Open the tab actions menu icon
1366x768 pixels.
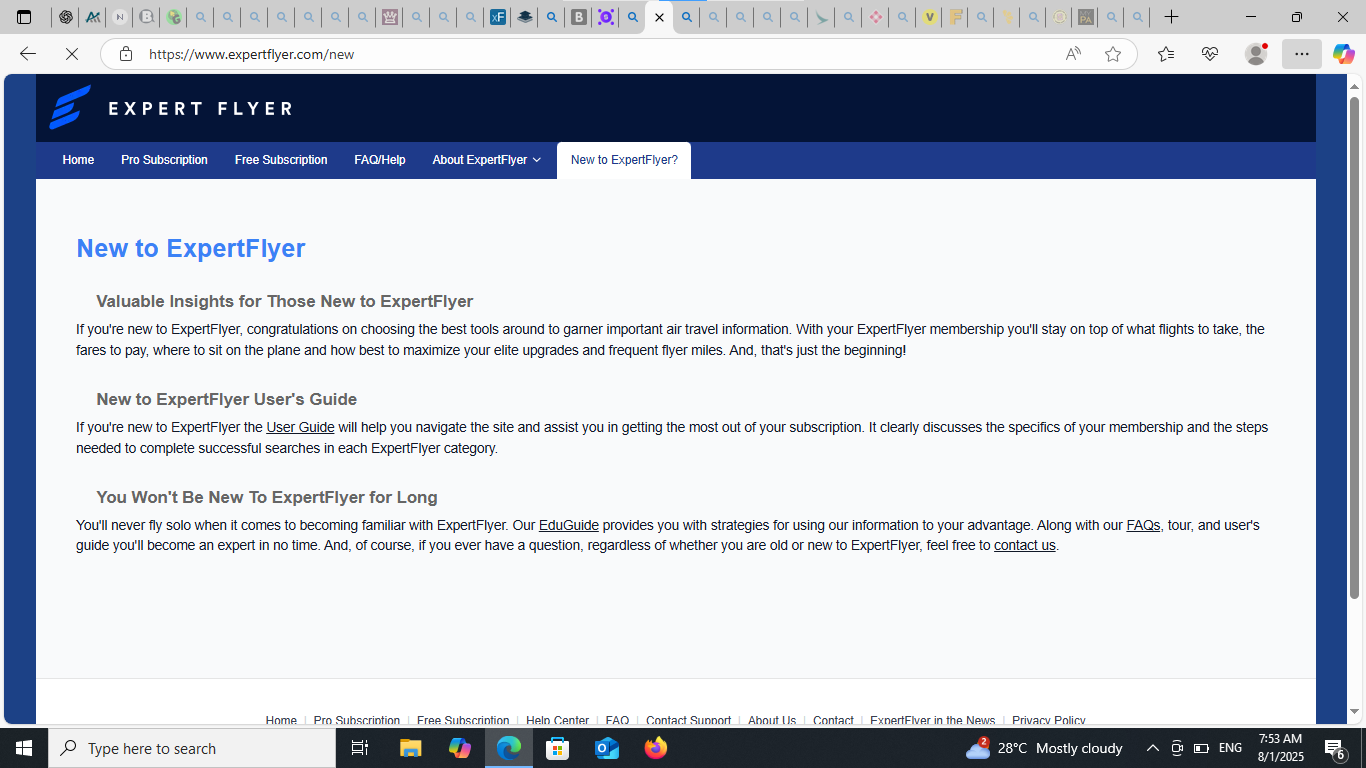pos(24,17)
